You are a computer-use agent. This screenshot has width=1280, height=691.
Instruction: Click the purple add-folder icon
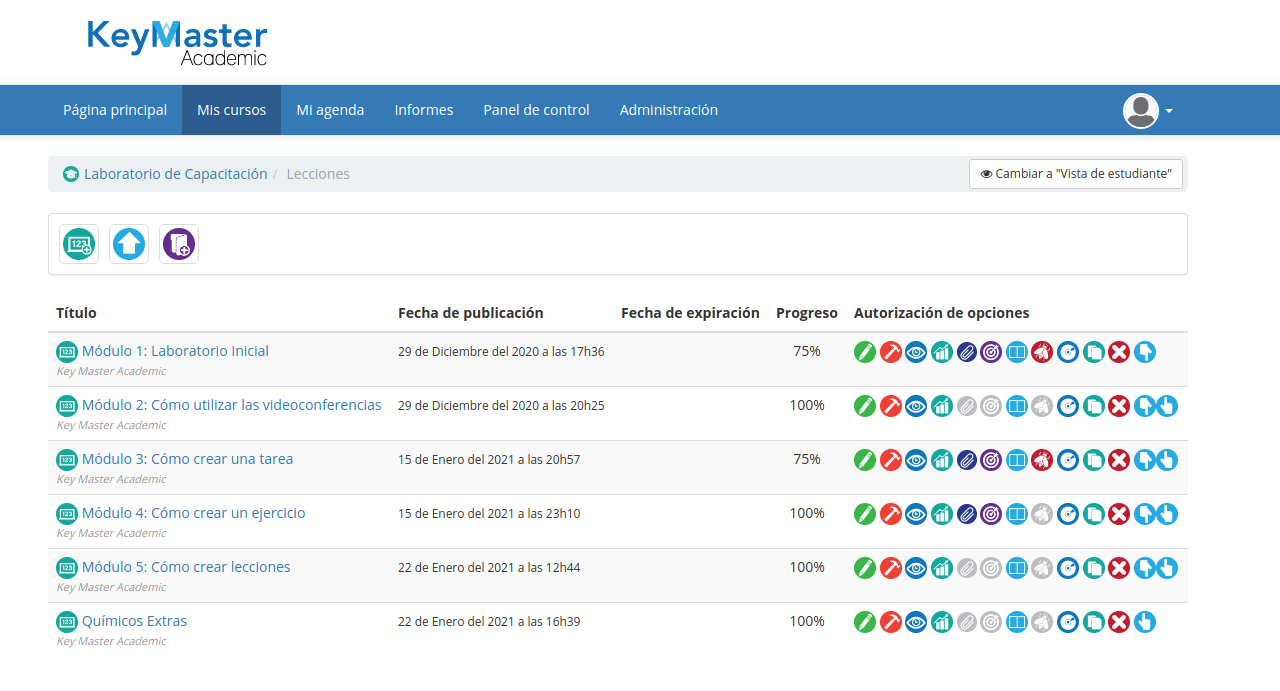pos(179,244)
